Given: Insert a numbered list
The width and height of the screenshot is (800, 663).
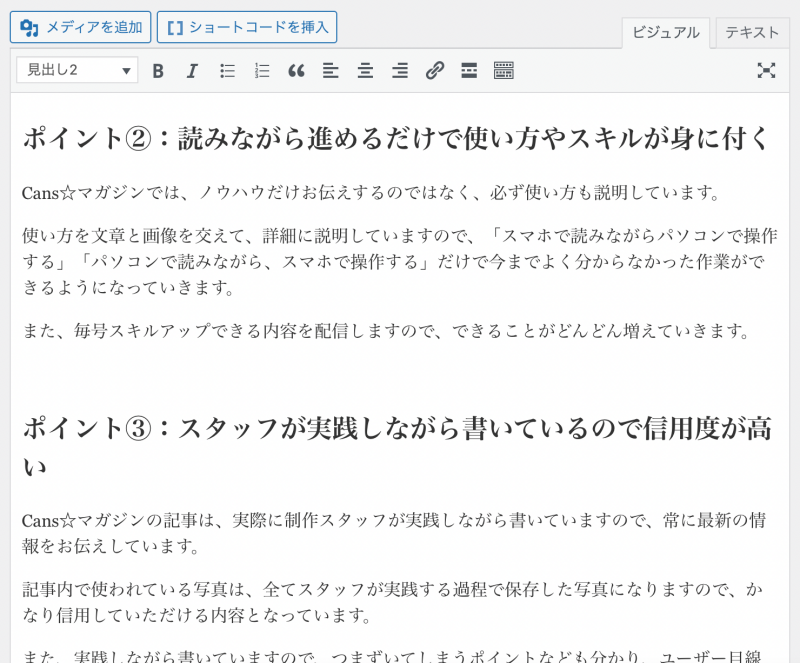Looking at the screenshot, I should coord(262,71).
